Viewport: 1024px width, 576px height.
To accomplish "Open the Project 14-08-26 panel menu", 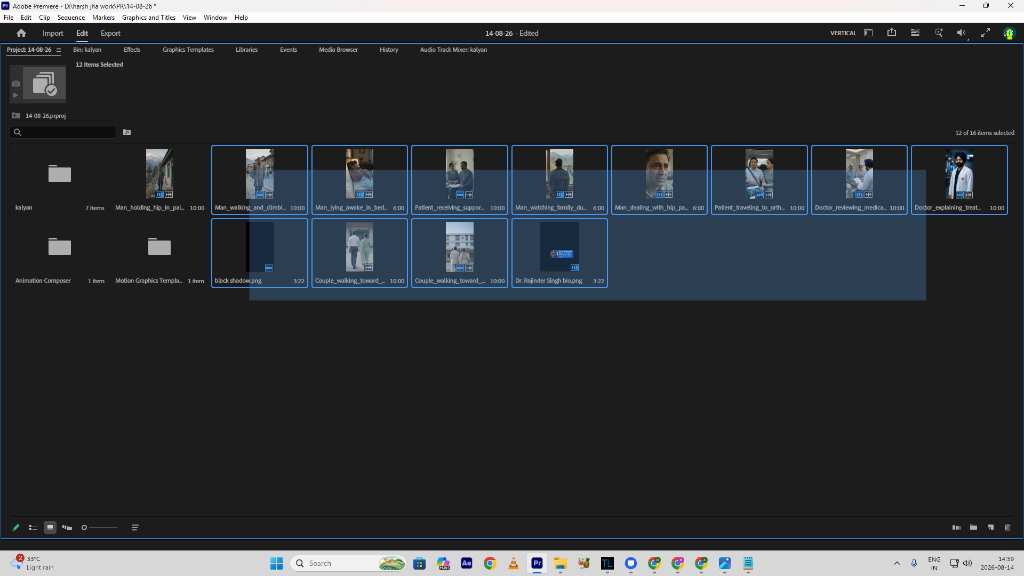I will click(59, 50).
